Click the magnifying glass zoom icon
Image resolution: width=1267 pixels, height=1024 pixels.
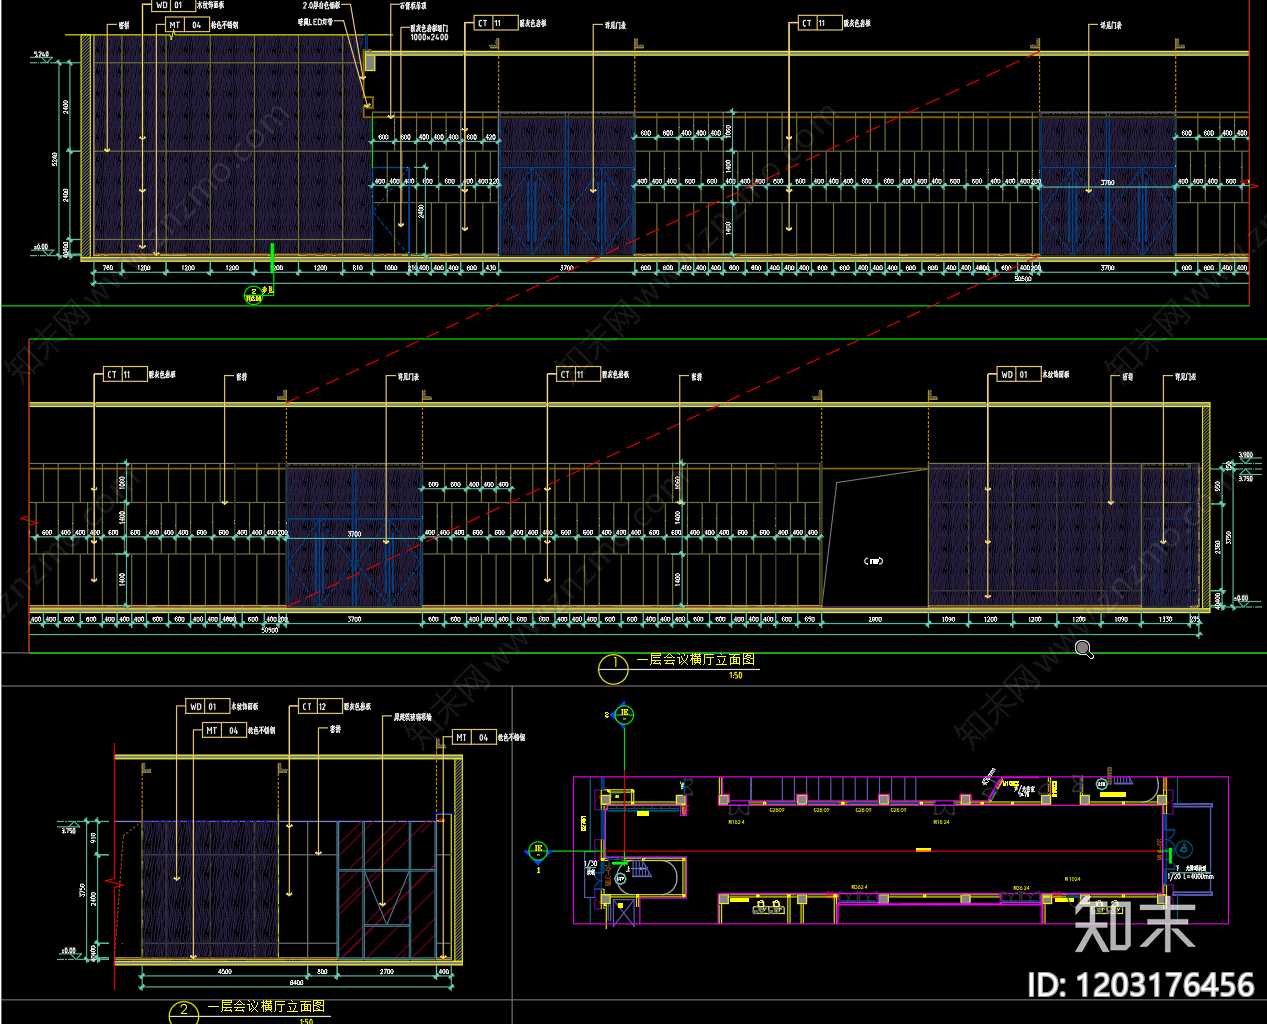point(1084,650)
